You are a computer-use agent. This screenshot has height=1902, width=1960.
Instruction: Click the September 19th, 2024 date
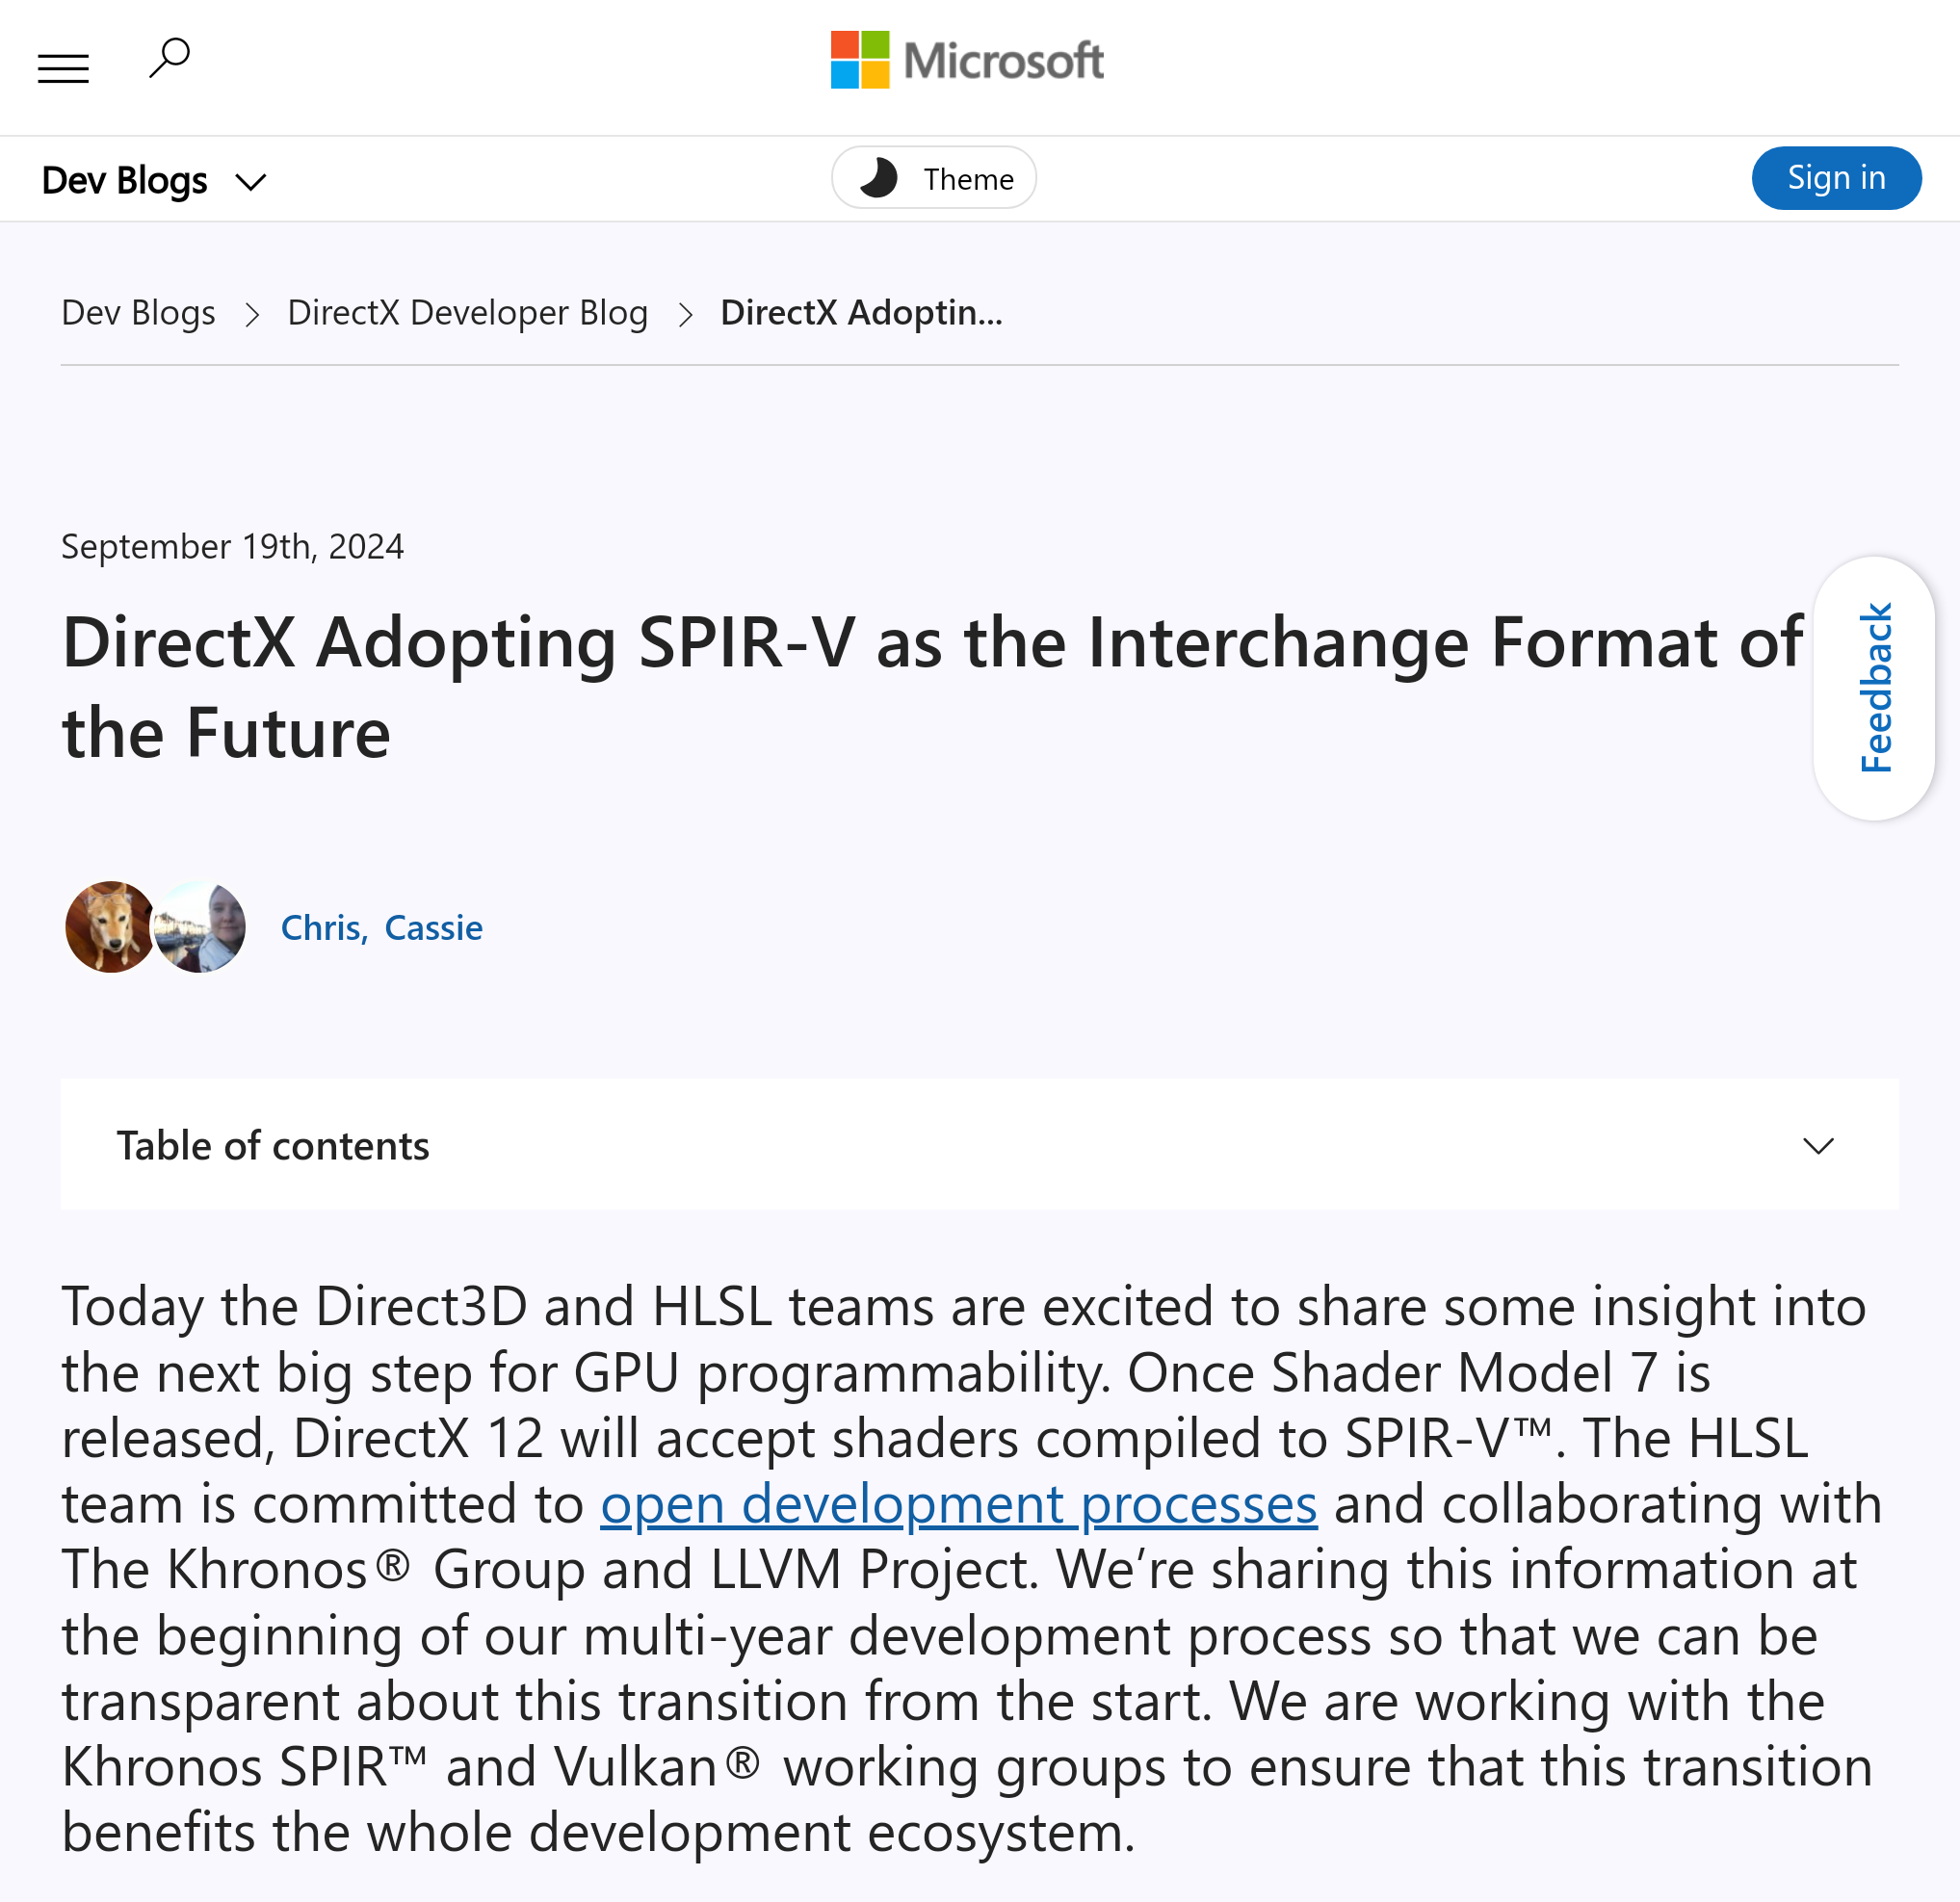pos(232,547)
